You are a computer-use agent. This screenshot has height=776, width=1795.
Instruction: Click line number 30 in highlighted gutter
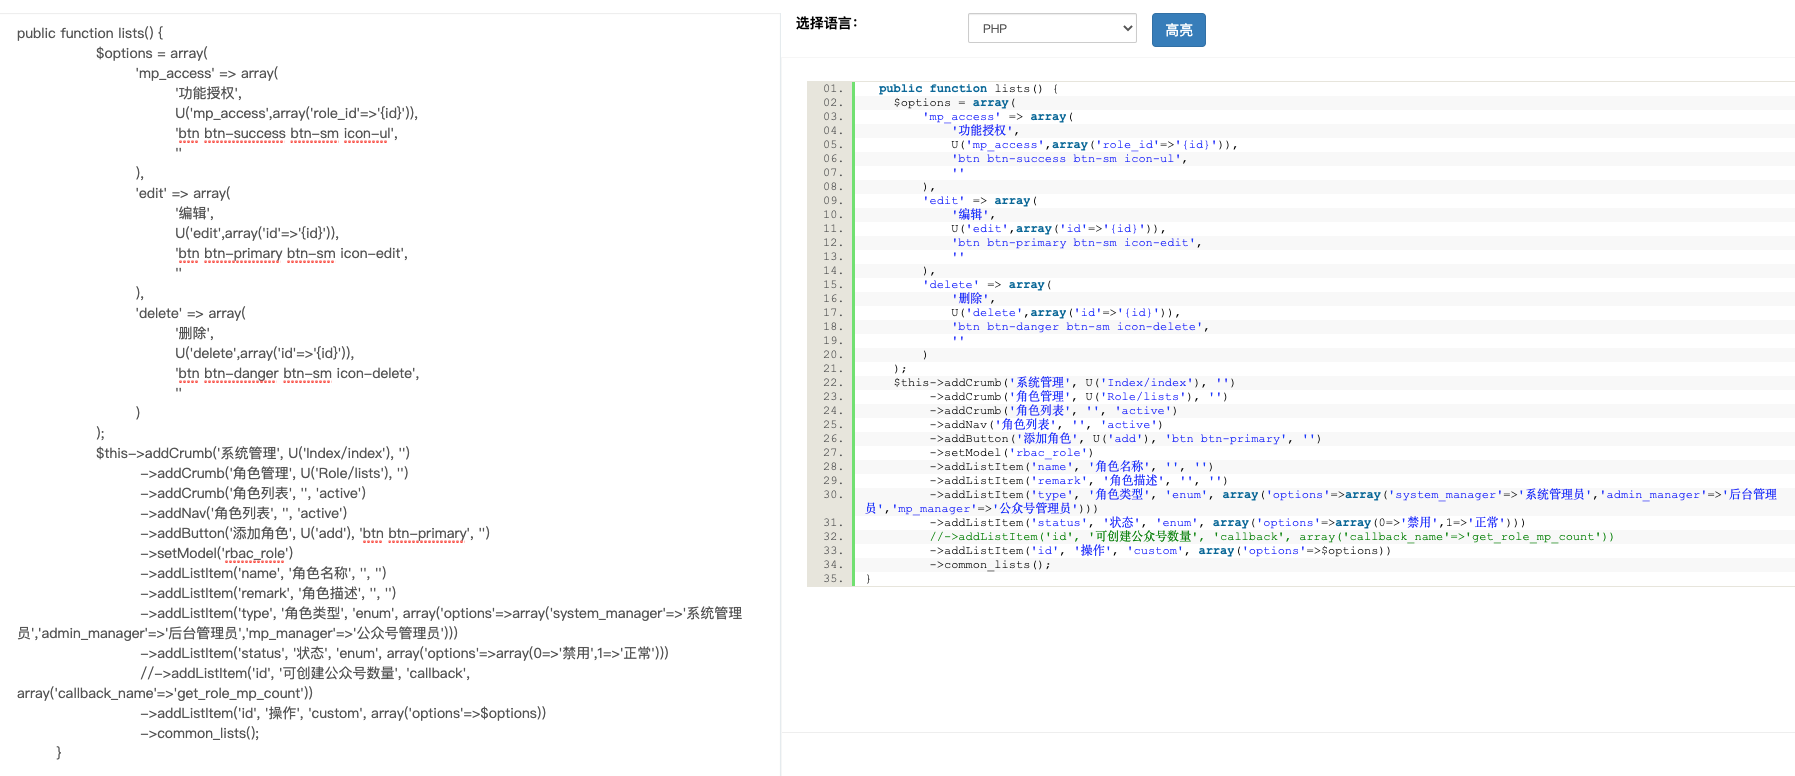point(832,494)
